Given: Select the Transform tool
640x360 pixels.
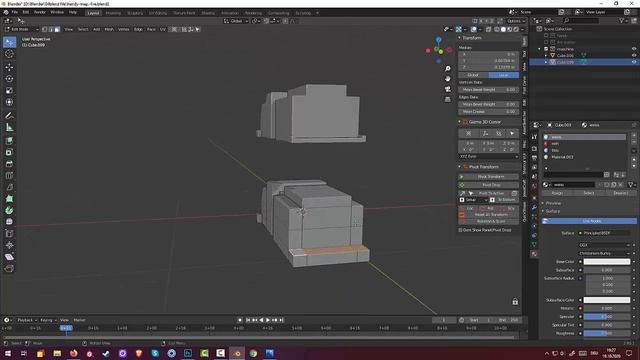Looking at the screenshot, I should click(x=9, y=102).
